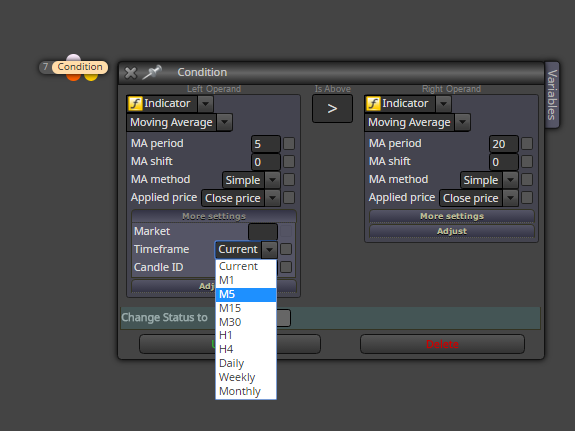Tick the left Applied price checkbox
The width and height of the screenshot is (575, 431).
[289, 197]
